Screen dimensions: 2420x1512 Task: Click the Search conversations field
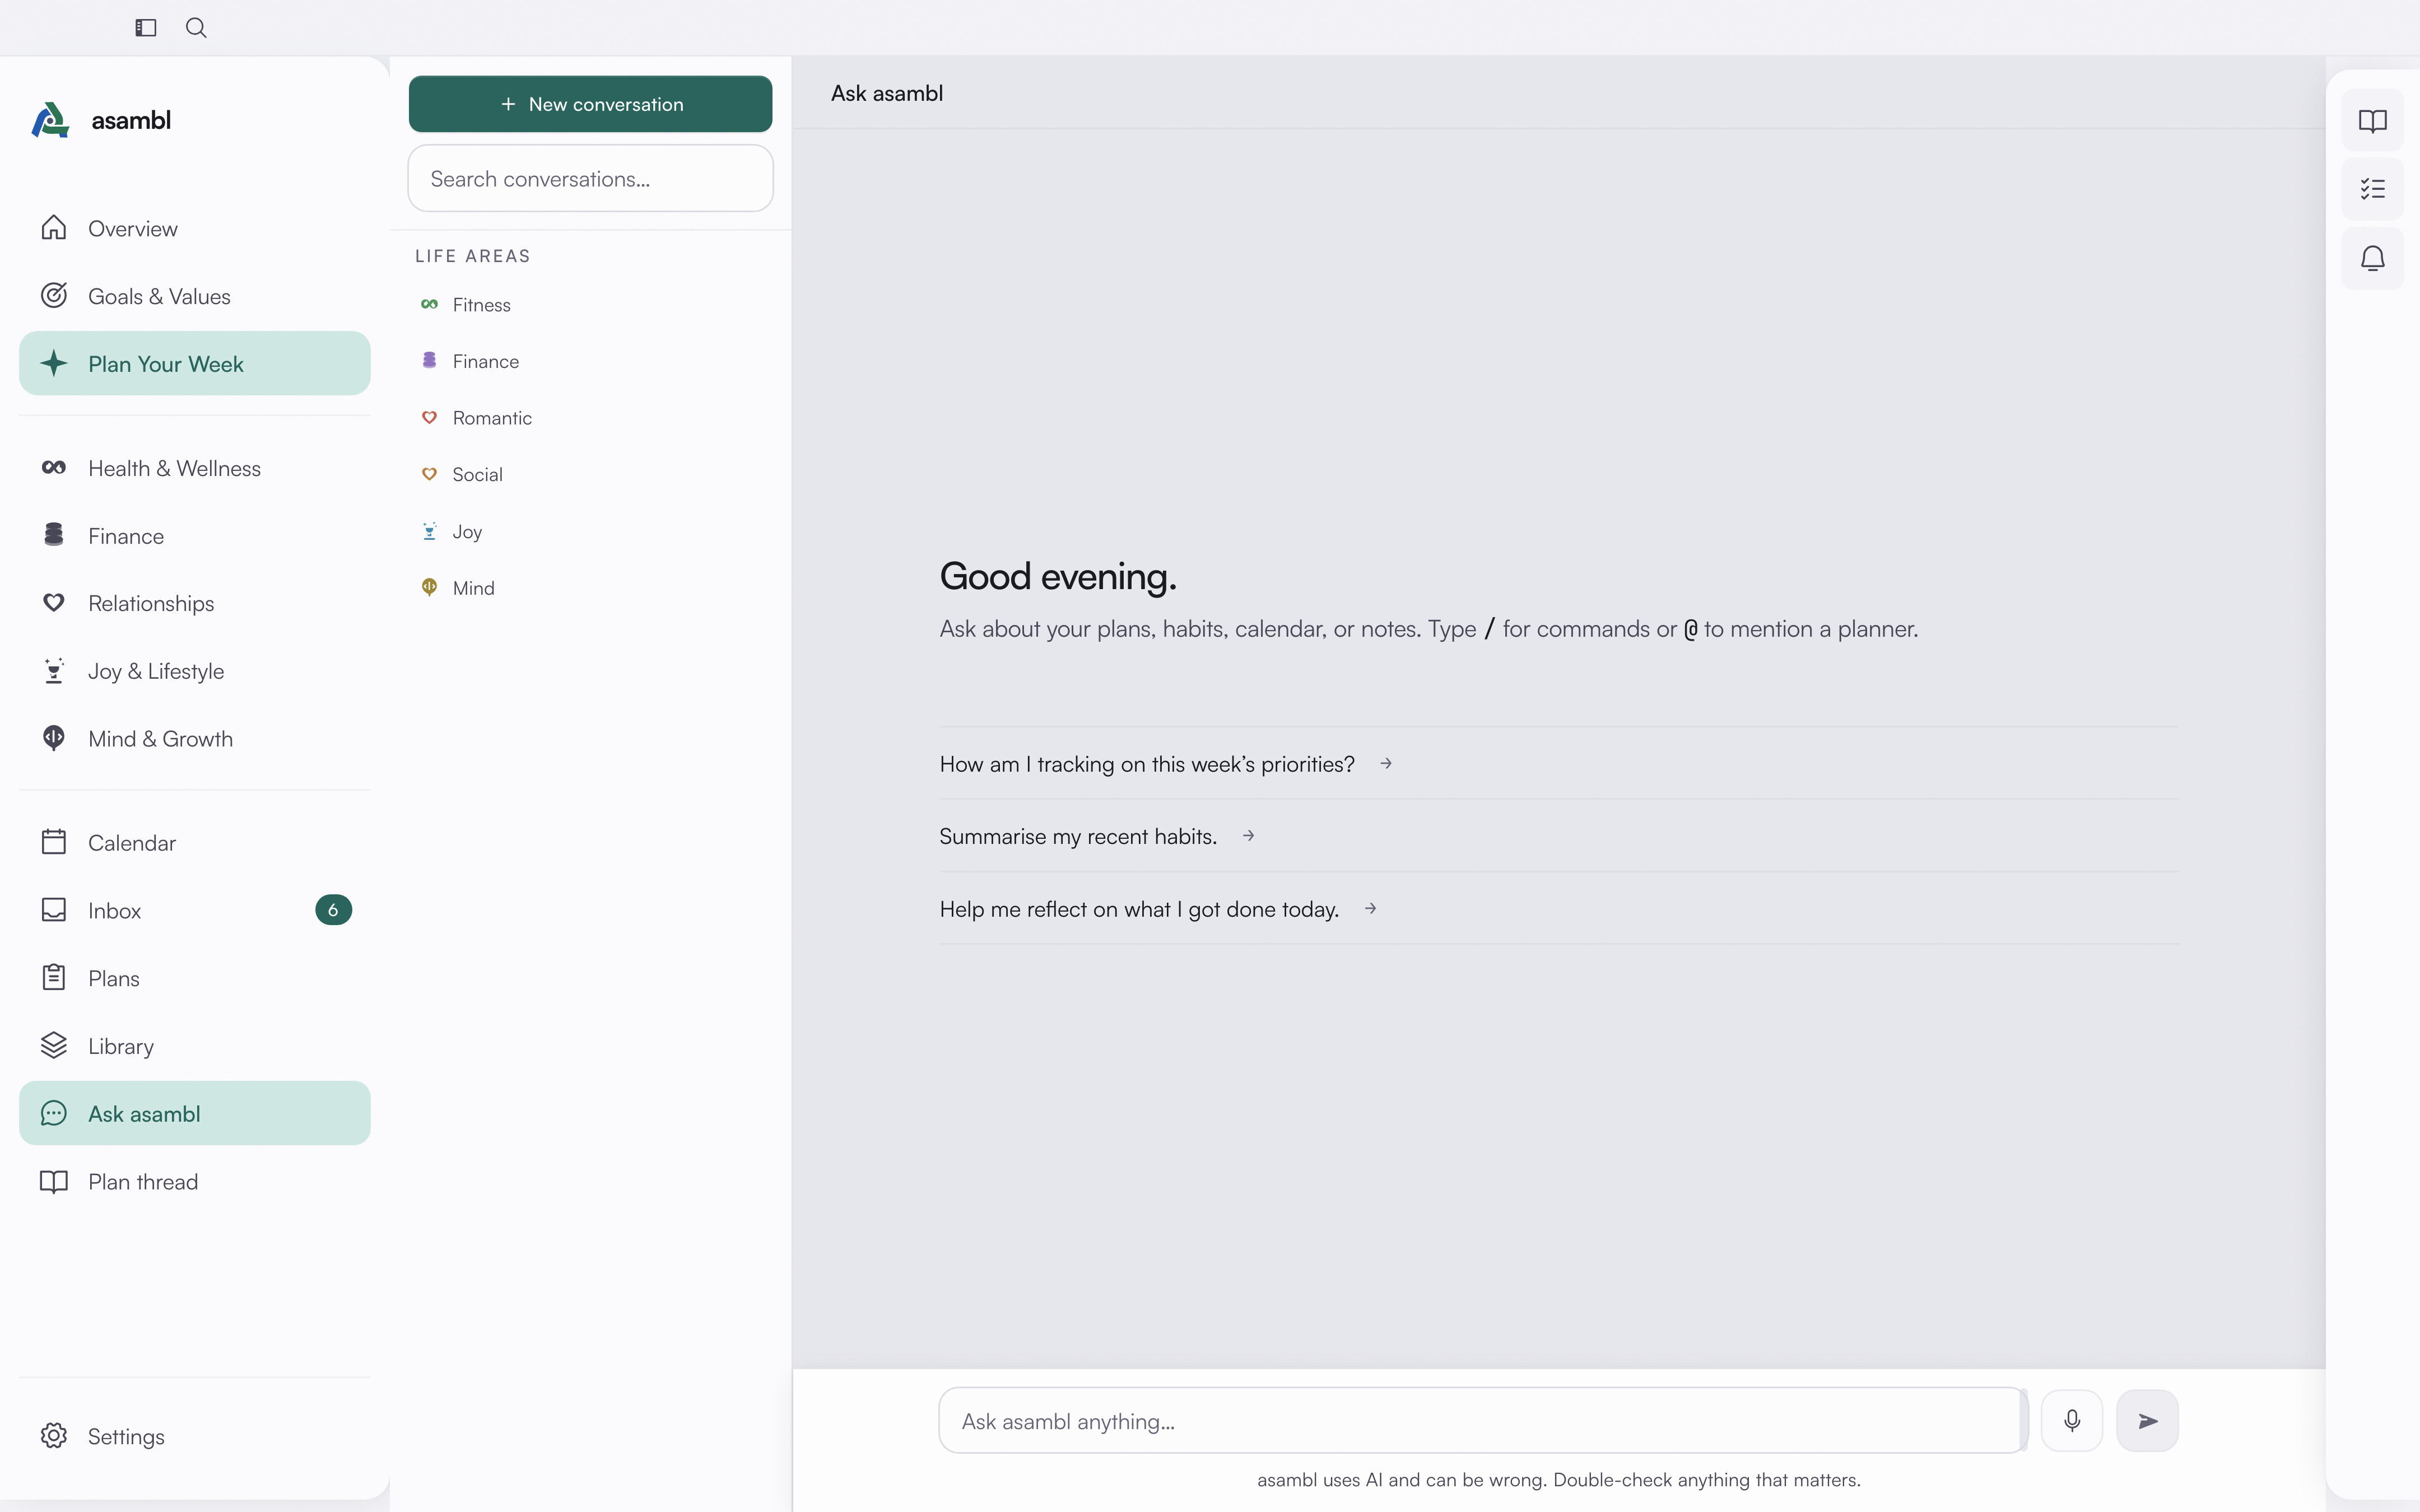tap(590, 178)
